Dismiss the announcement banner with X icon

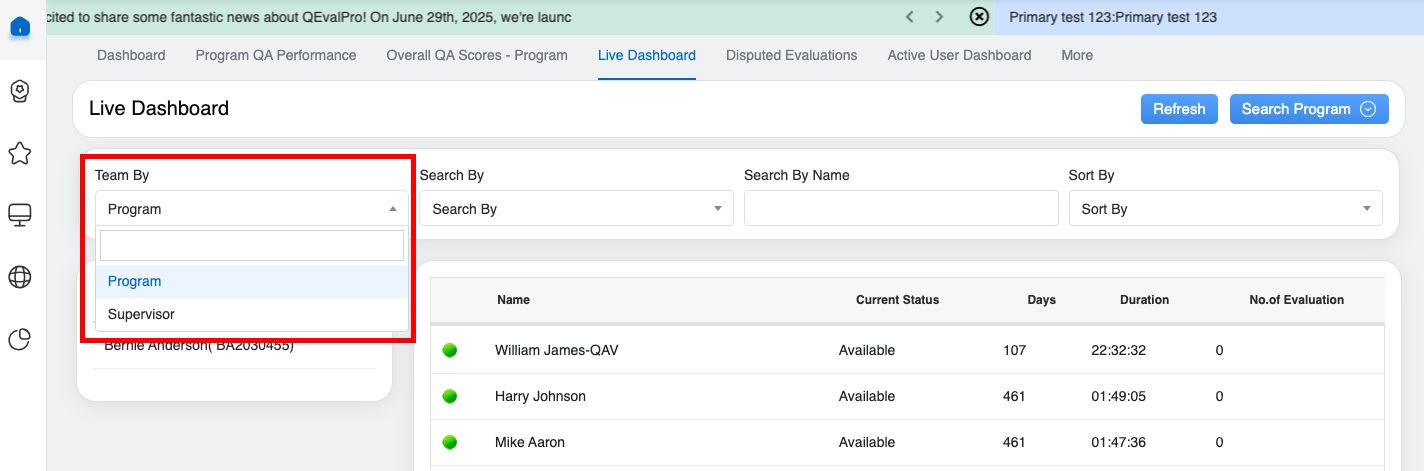pos(980,17)
